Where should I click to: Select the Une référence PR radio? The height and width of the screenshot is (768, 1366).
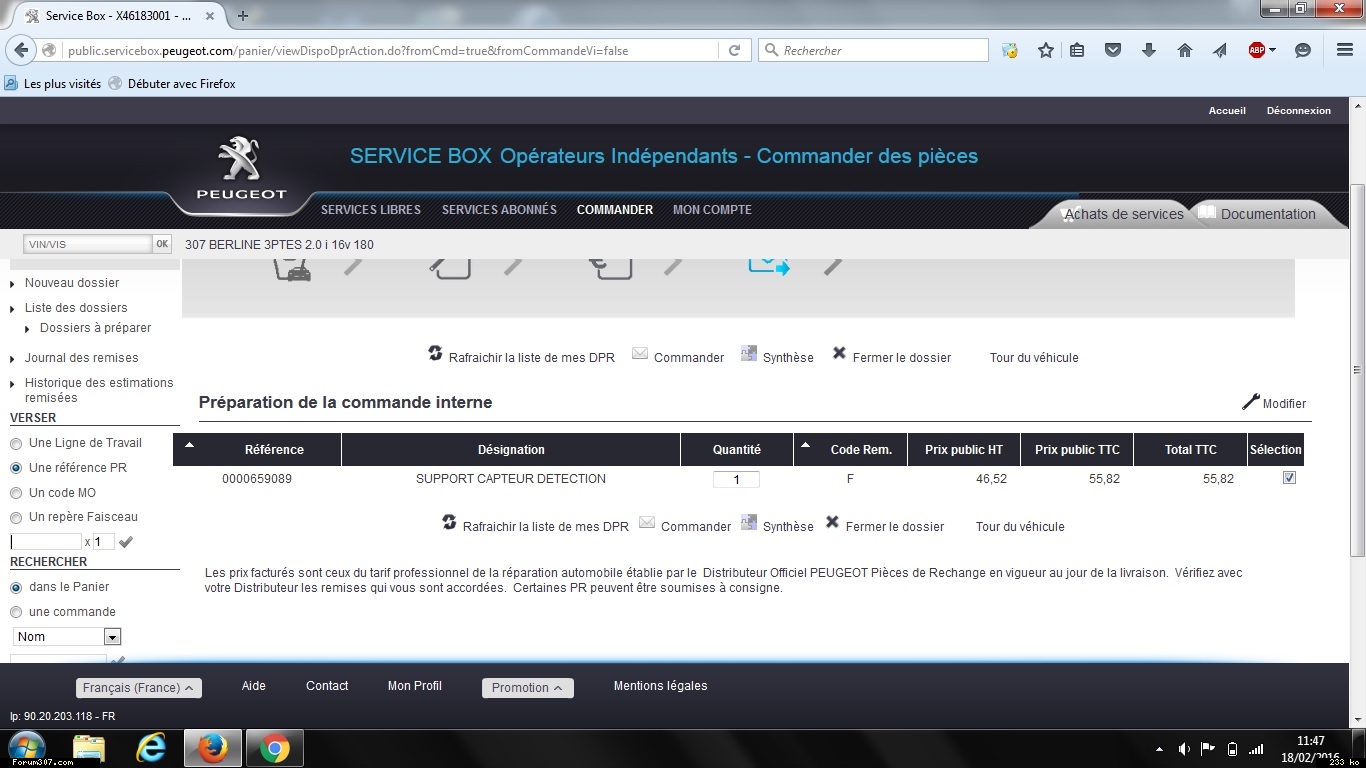coord(16,468)
